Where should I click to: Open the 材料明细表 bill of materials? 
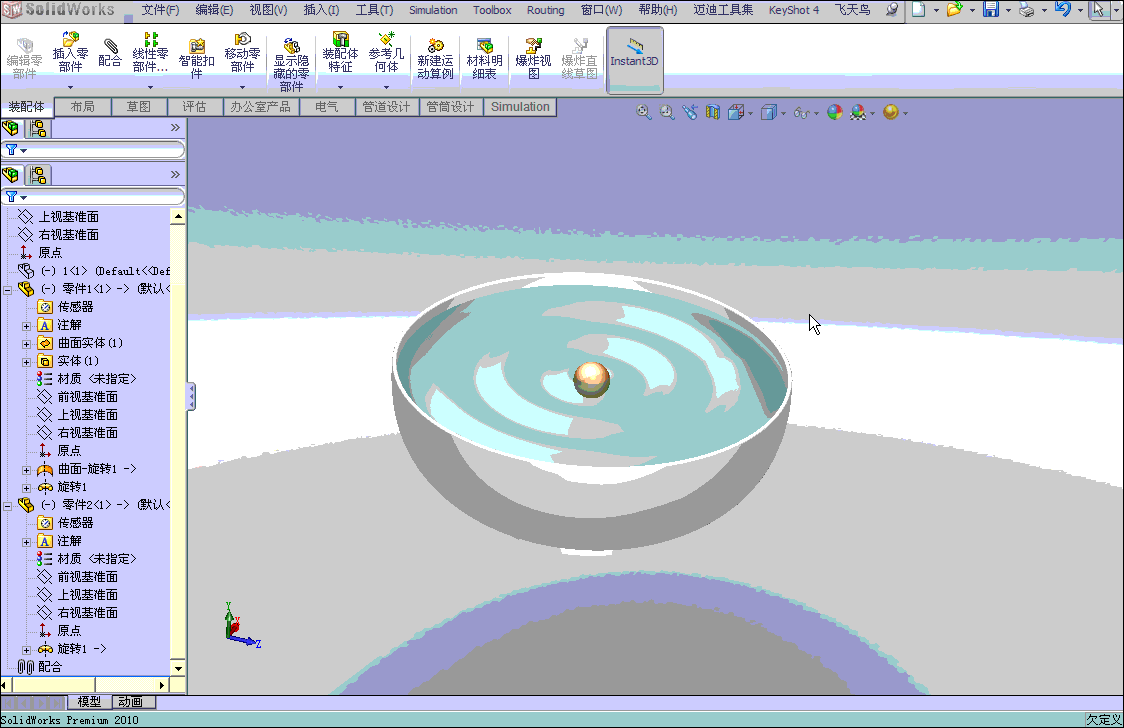coord(485,59)
